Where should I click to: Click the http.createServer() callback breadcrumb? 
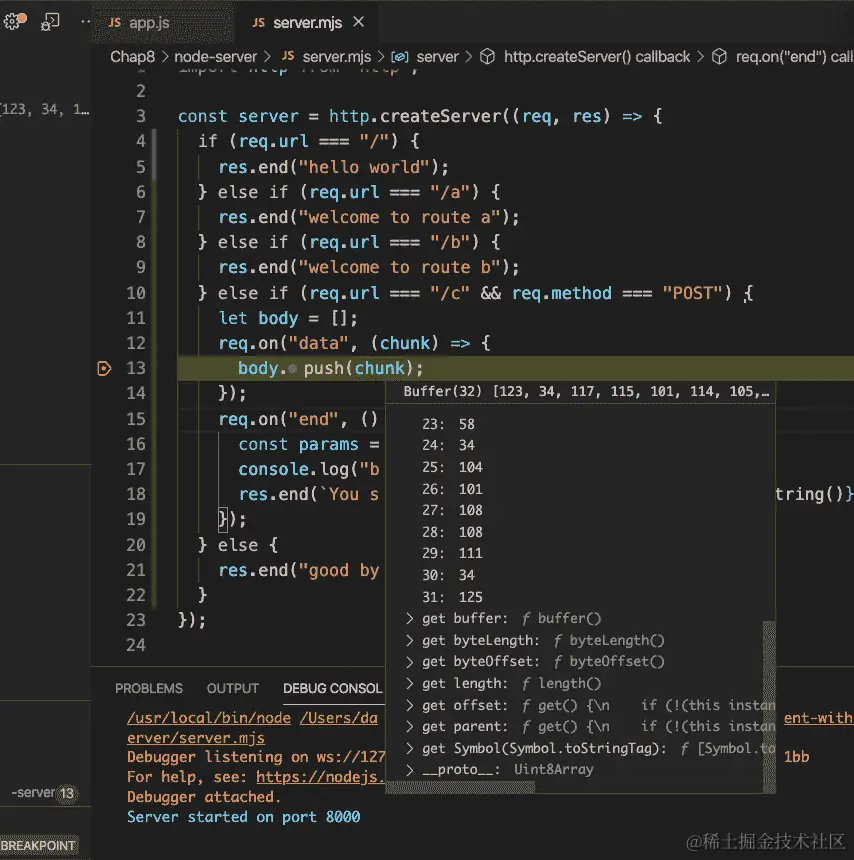[x=586, y=56]
